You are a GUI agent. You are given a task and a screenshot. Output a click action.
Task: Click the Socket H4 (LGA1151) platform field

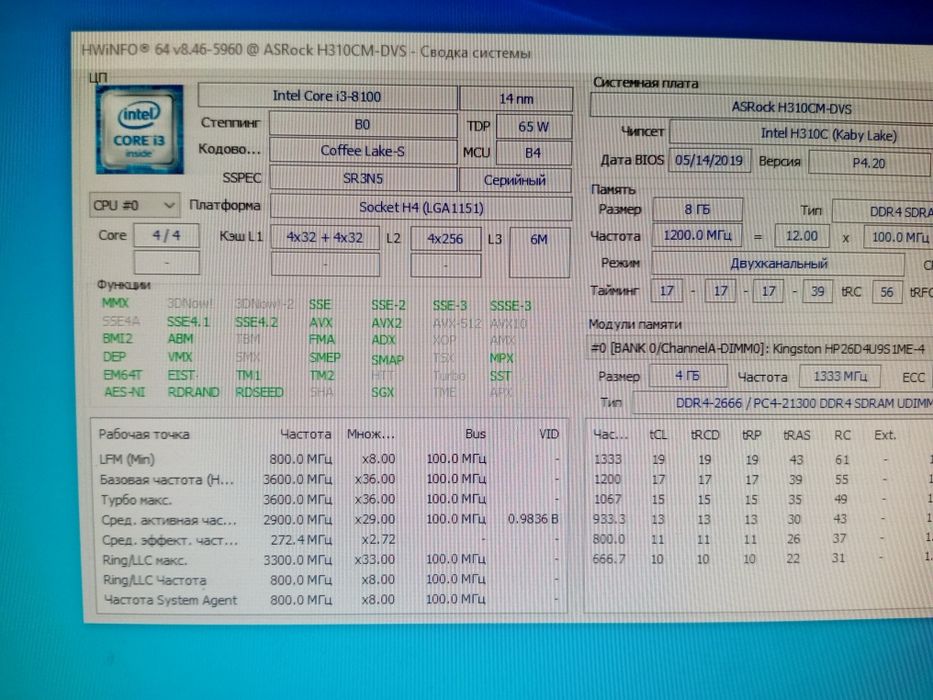pos(421,207)
